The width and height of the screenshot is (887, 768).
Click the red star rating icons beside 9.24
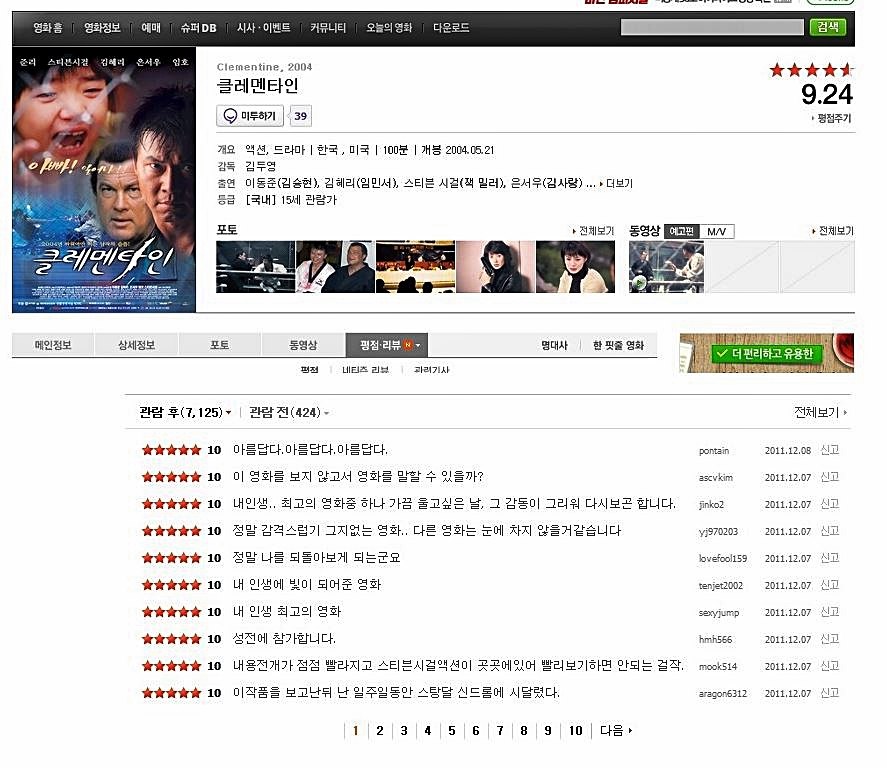(811, 70)
